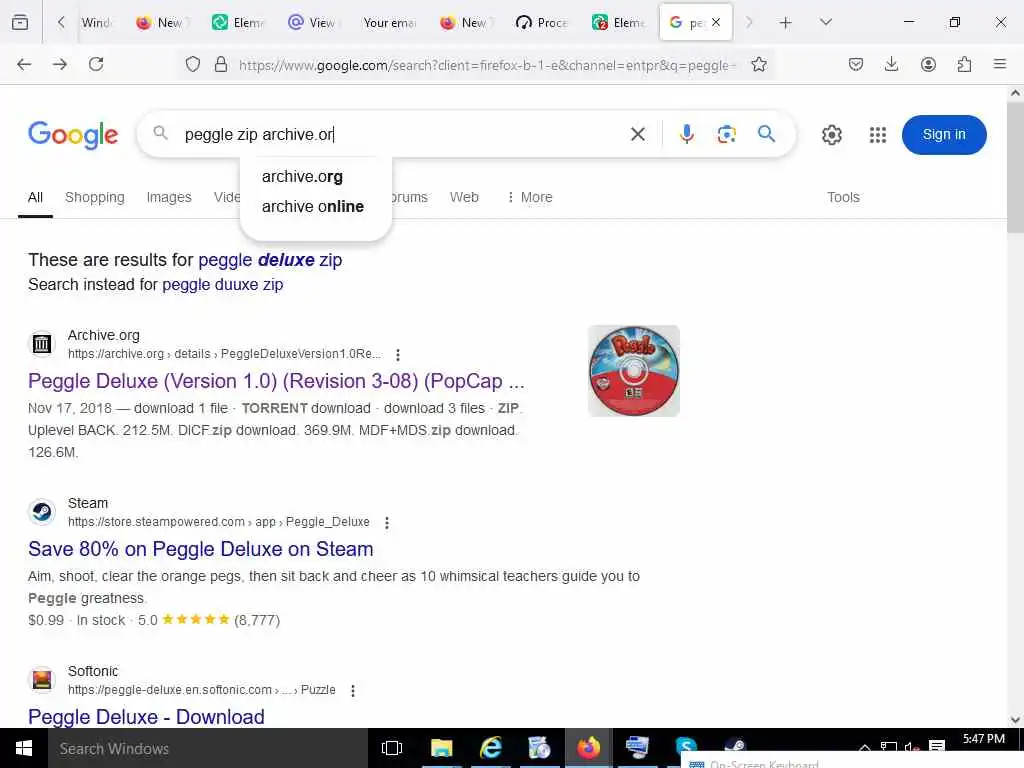Reload the current page
The width and height of the screenshot is (1024, 768).
[x=96, y=64]
